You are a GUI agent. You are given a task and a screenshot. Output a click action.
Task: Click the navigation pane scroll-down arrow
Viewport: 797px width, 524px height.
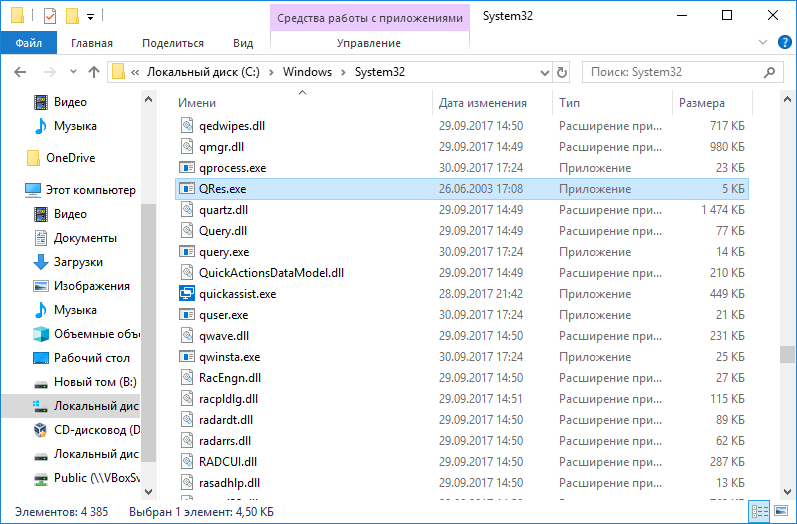(148, 491)
